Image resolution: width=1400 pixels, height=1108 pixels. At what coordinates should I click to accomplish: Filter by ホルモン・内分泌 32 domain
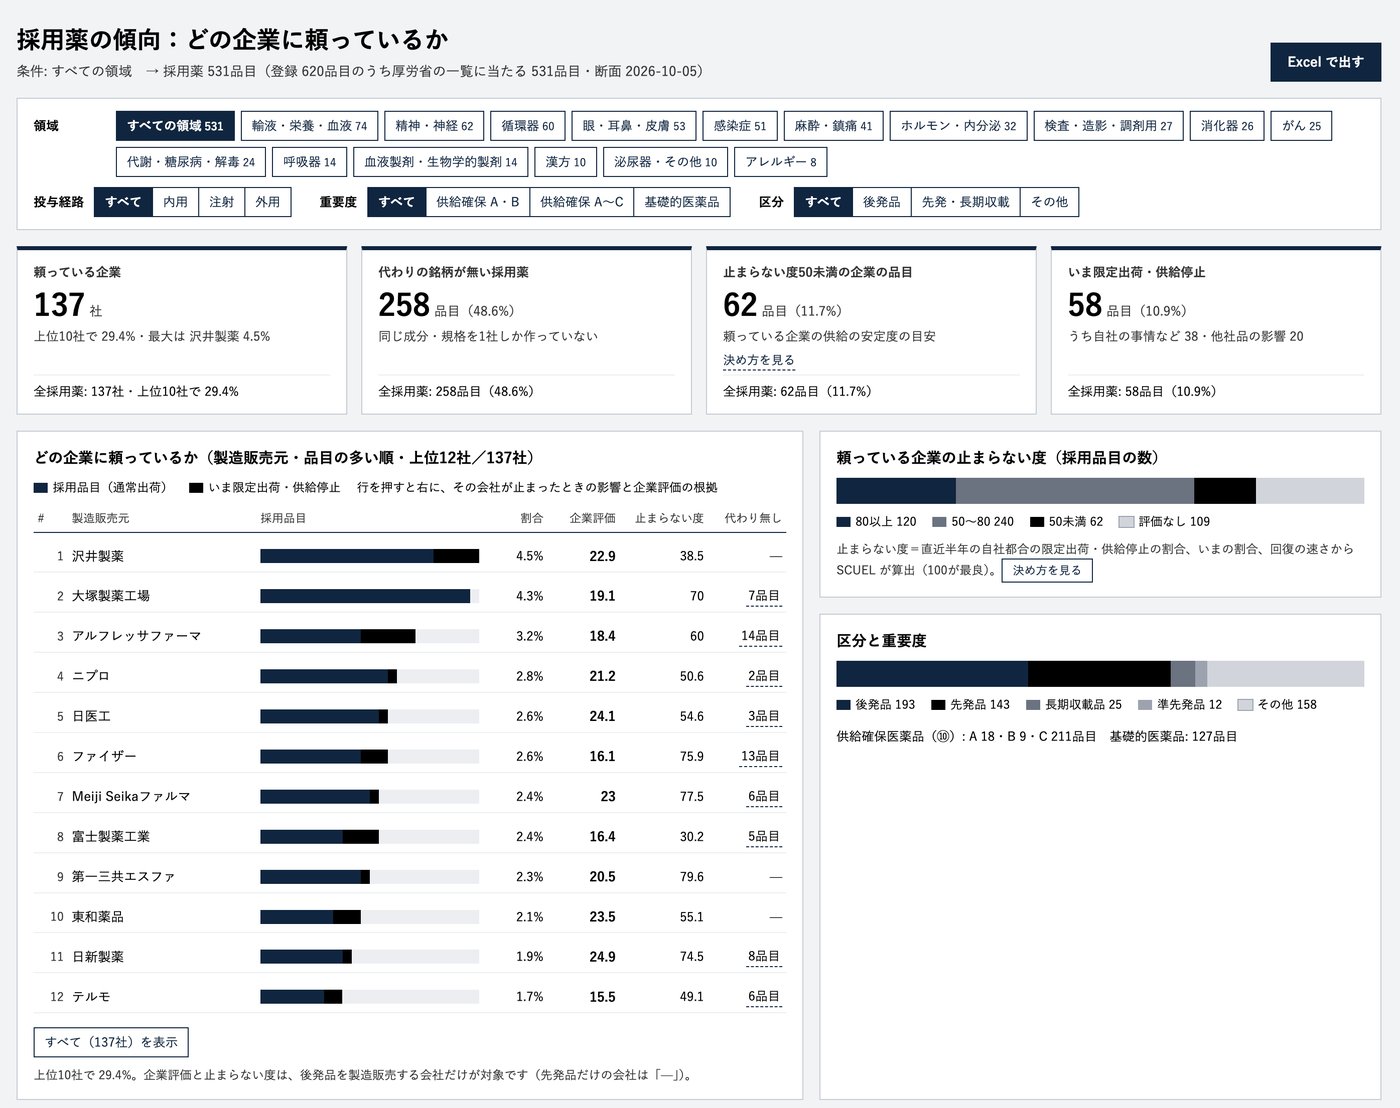[958, 126]
